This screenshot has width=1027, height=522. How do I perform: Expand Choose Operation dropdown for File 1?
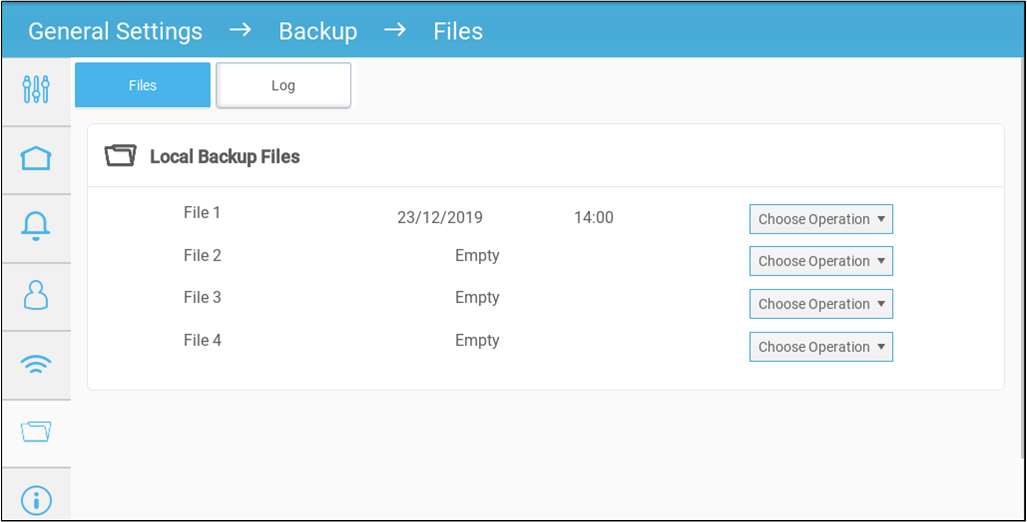(821, 219)
